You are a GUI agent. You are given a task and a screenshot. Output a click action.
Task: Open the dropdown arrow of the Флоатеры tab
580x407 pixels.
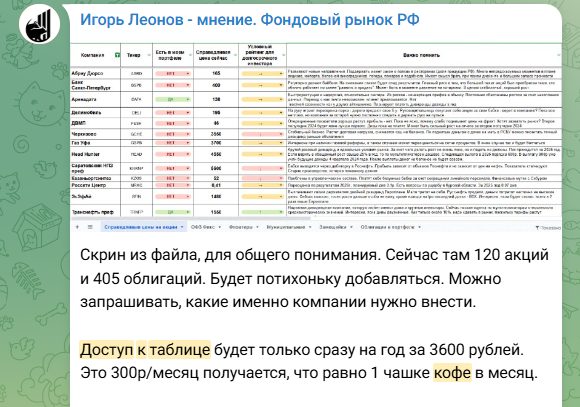pos(257,227)
